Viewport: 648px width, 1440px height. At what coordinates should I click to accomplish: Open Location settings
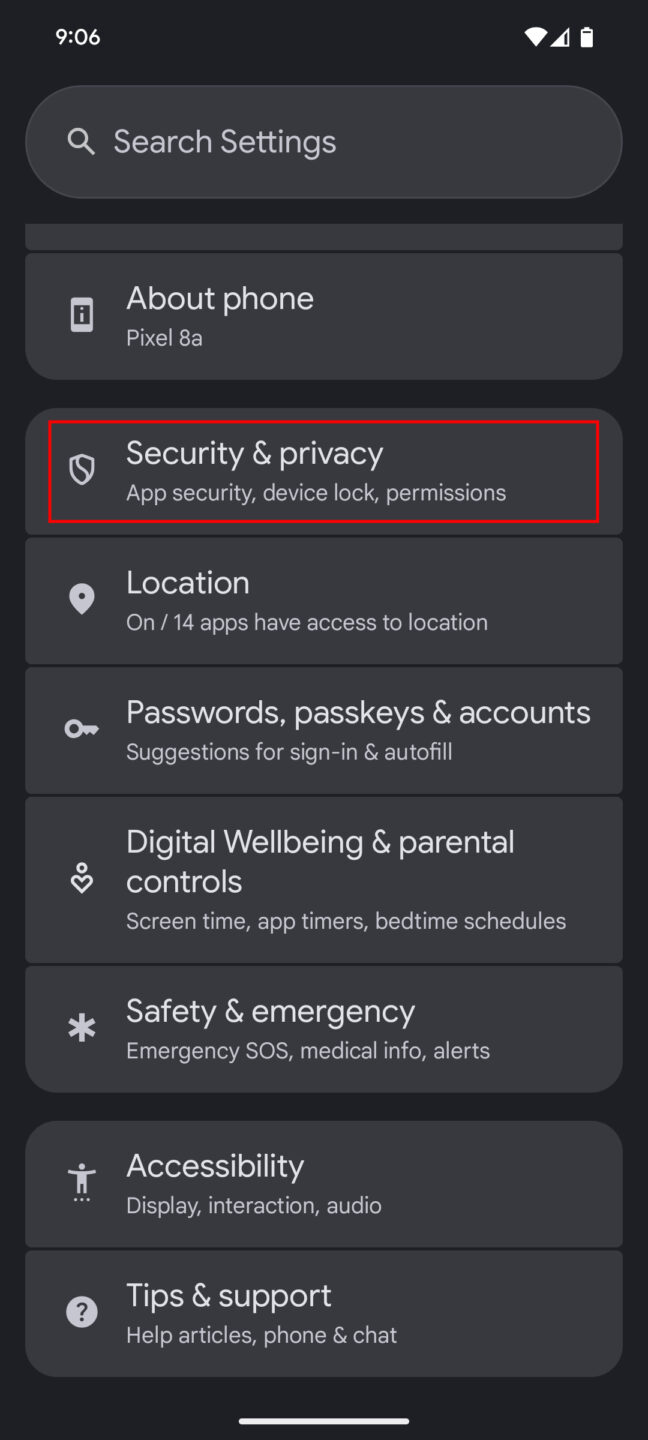click(324, 599)
